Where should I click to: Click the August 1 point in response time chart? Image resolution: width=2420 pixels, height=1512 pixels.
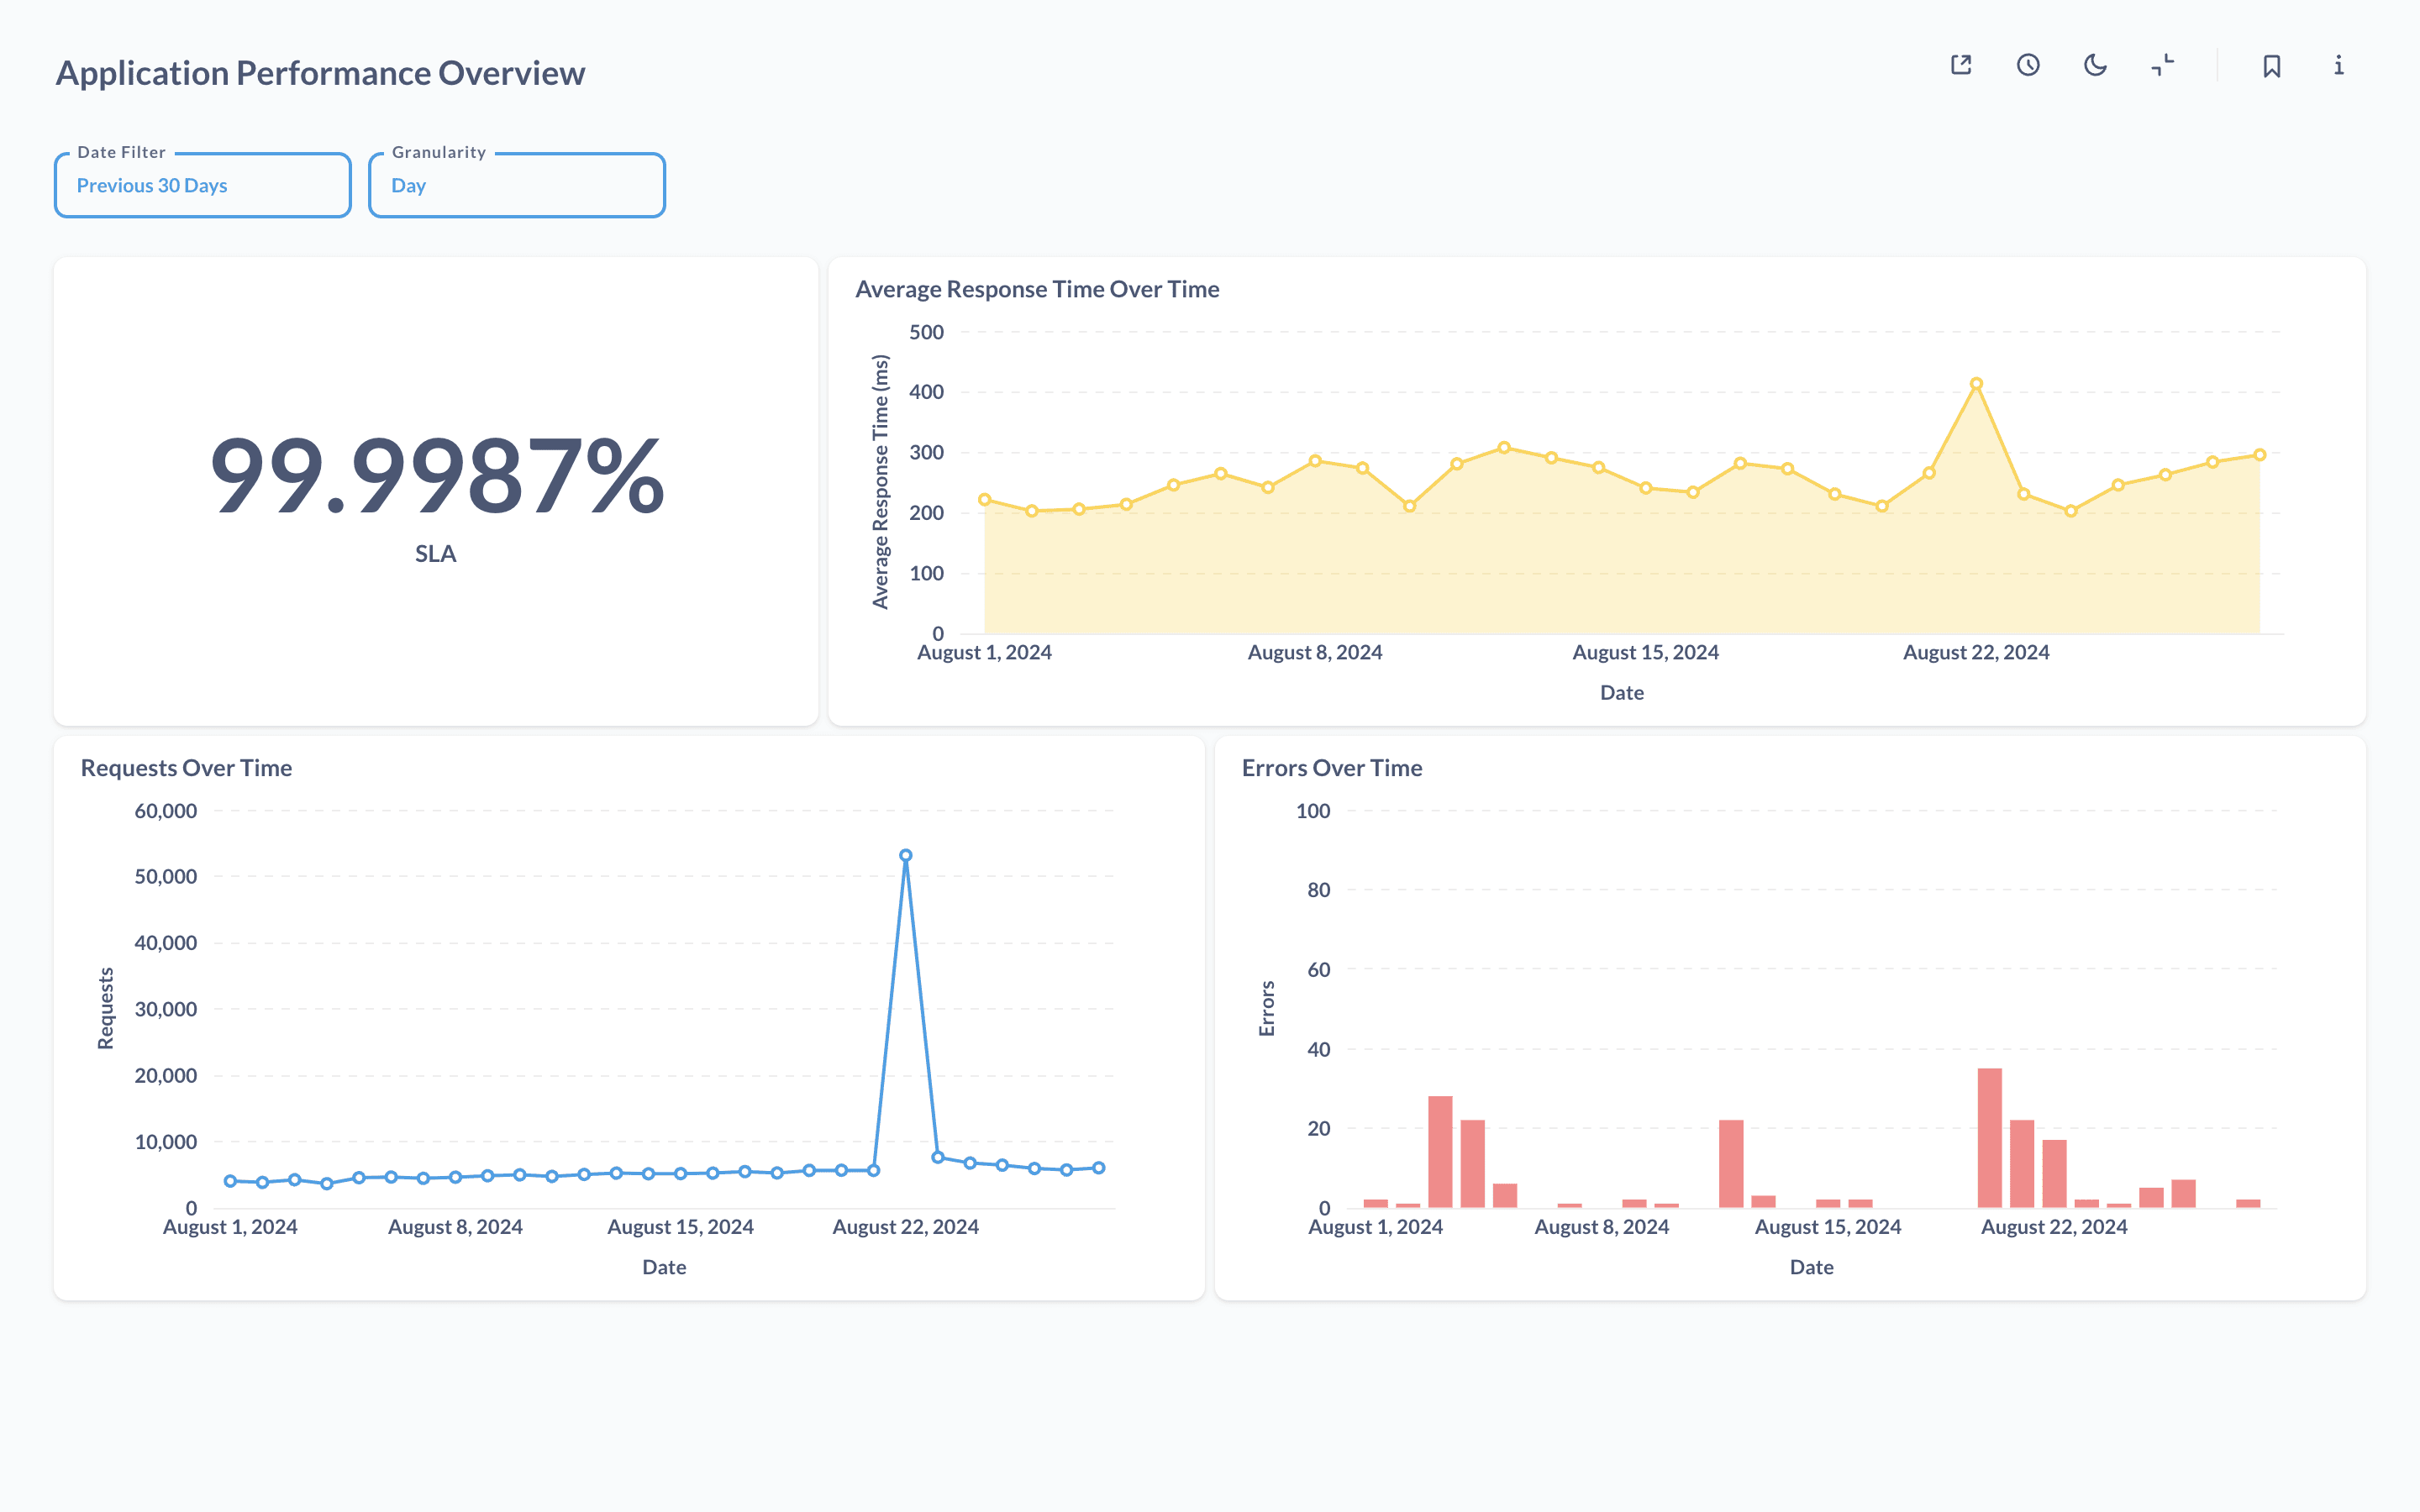point(985,500)
